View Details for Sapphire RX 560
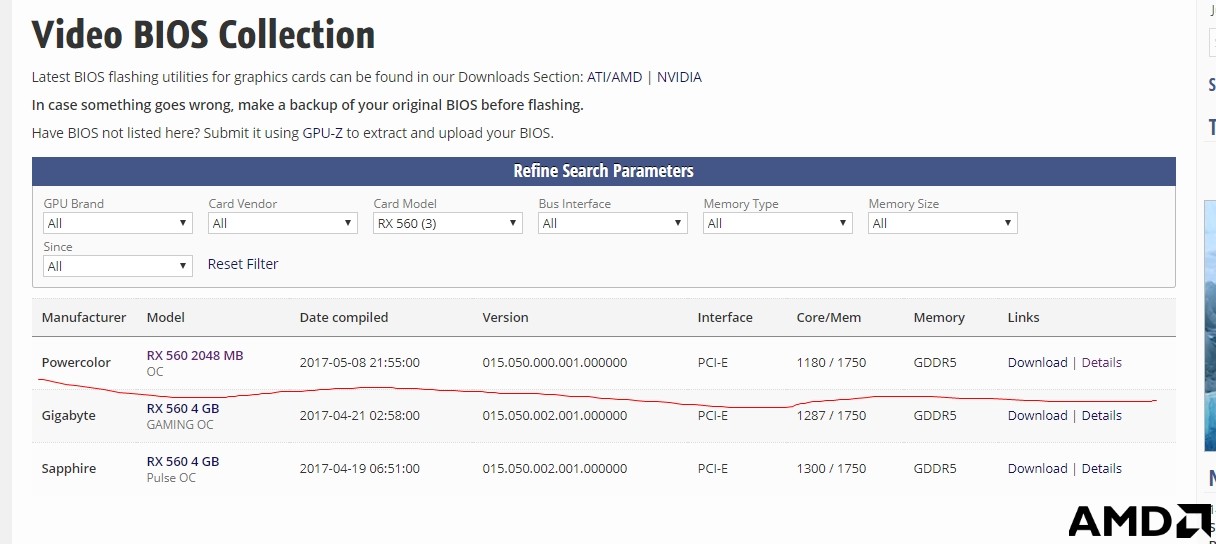Screen dimensions: 1216x544 point(1101,468)
